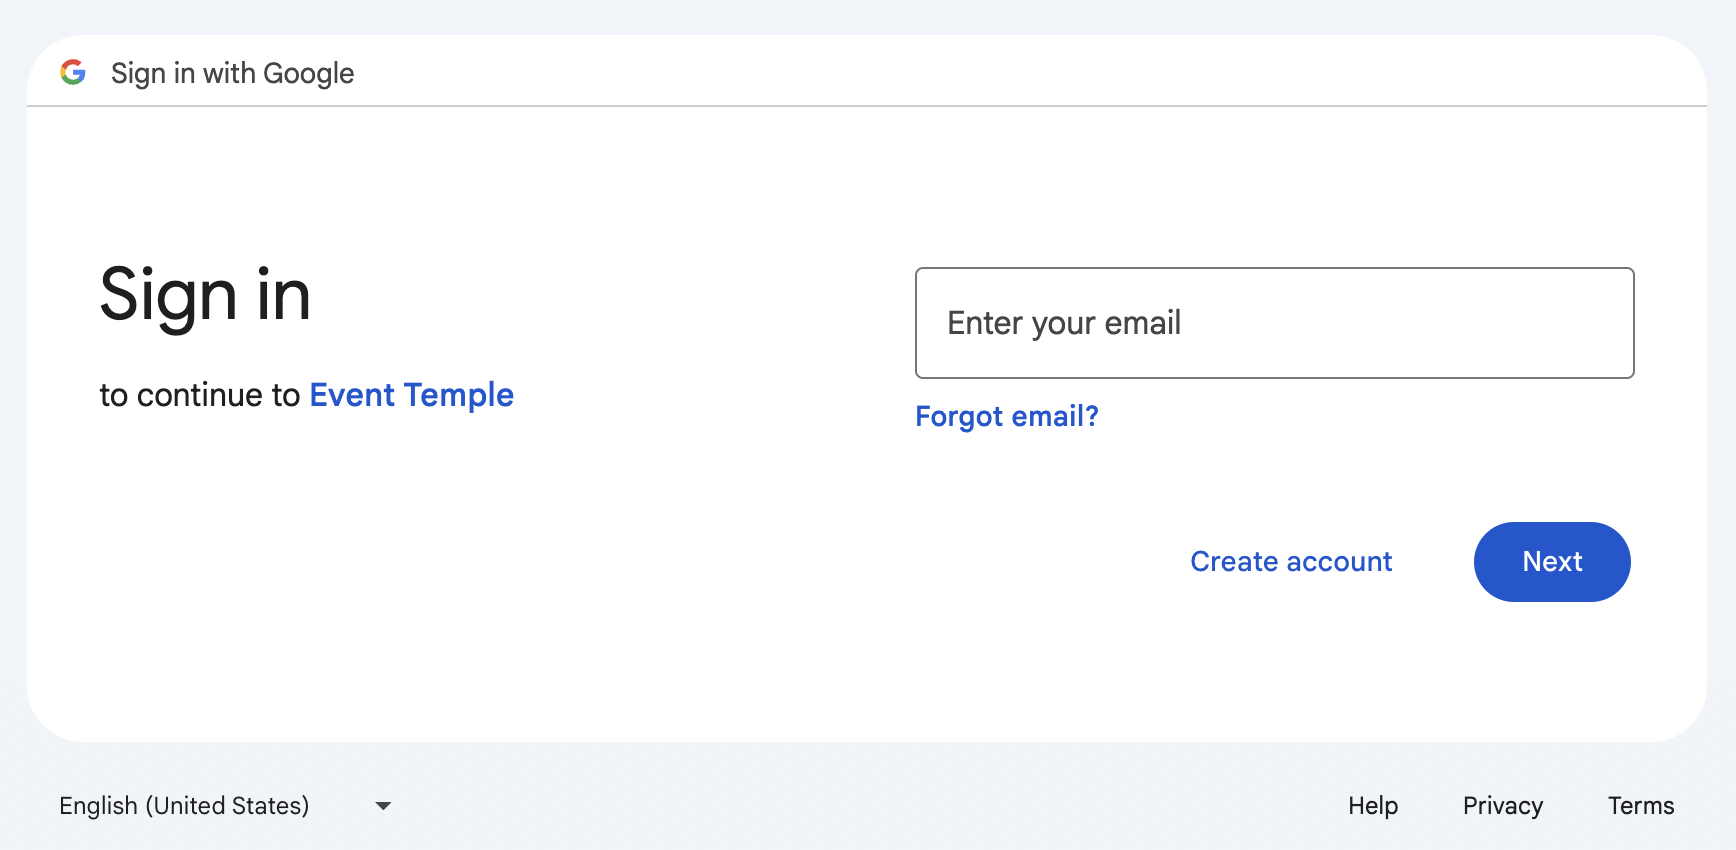Go to the Privacy footer link
1736x850 pixels.
click(x=1502, y=806)
